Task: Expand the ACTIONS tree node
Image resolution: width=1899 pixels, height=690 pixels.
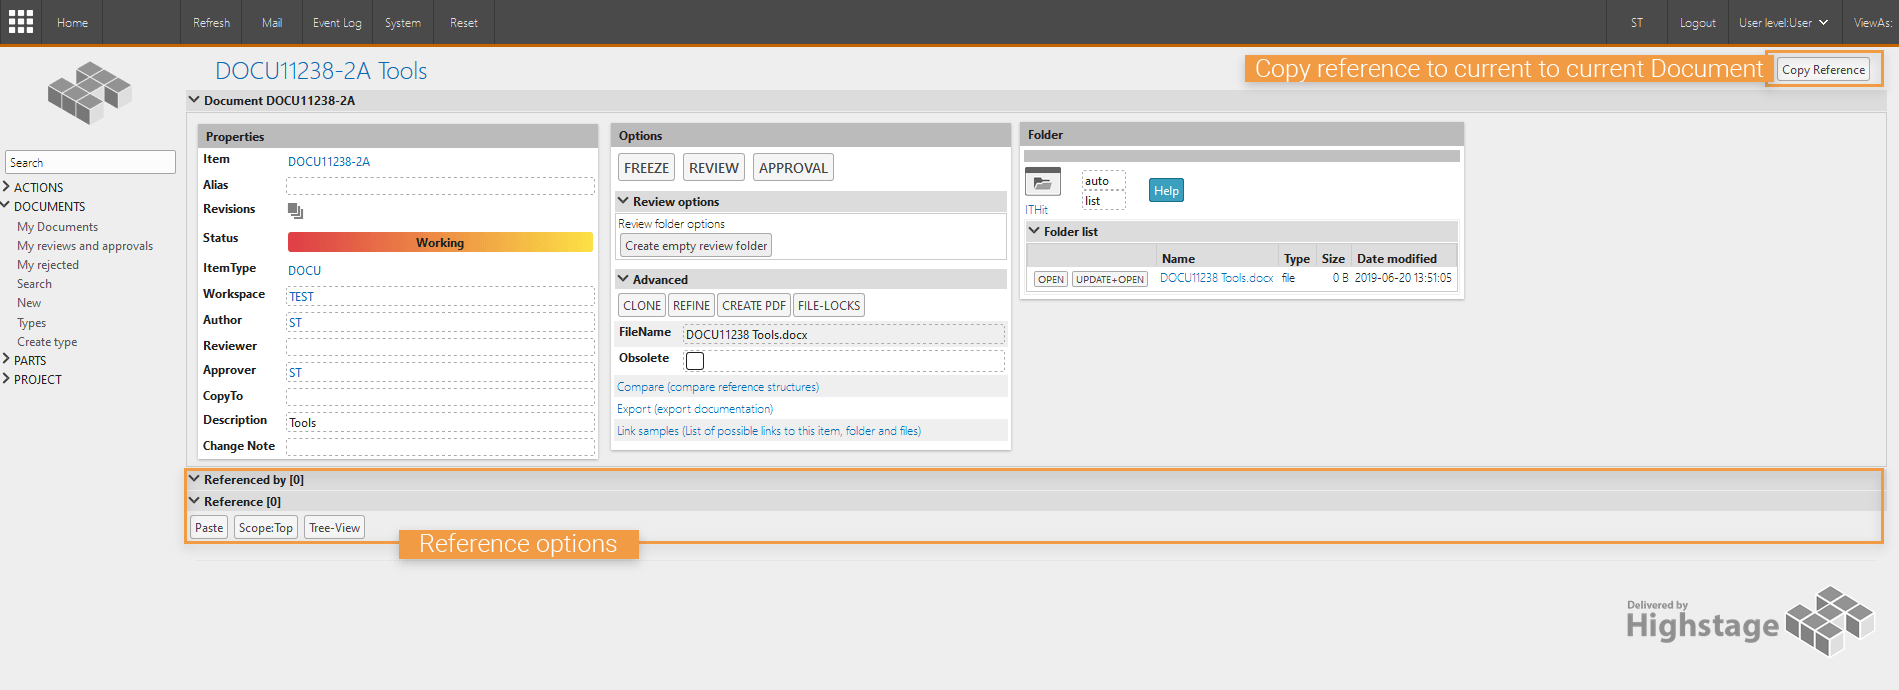Action: 6,187
